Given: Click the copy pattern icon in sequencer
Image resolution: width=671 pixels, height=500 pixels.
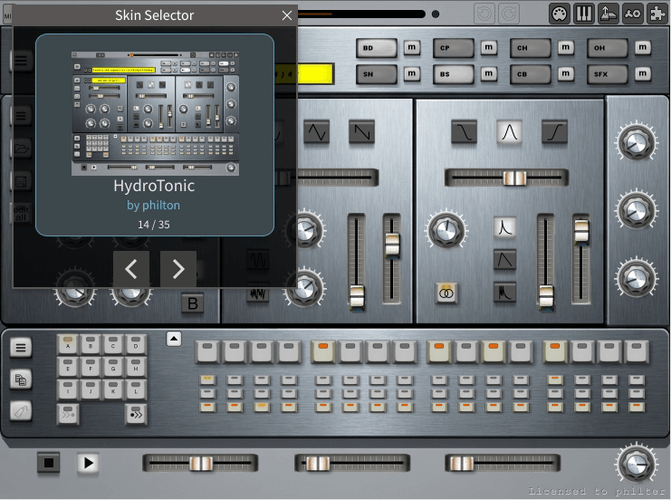Looking at the screenshot, I should (21, 379).
